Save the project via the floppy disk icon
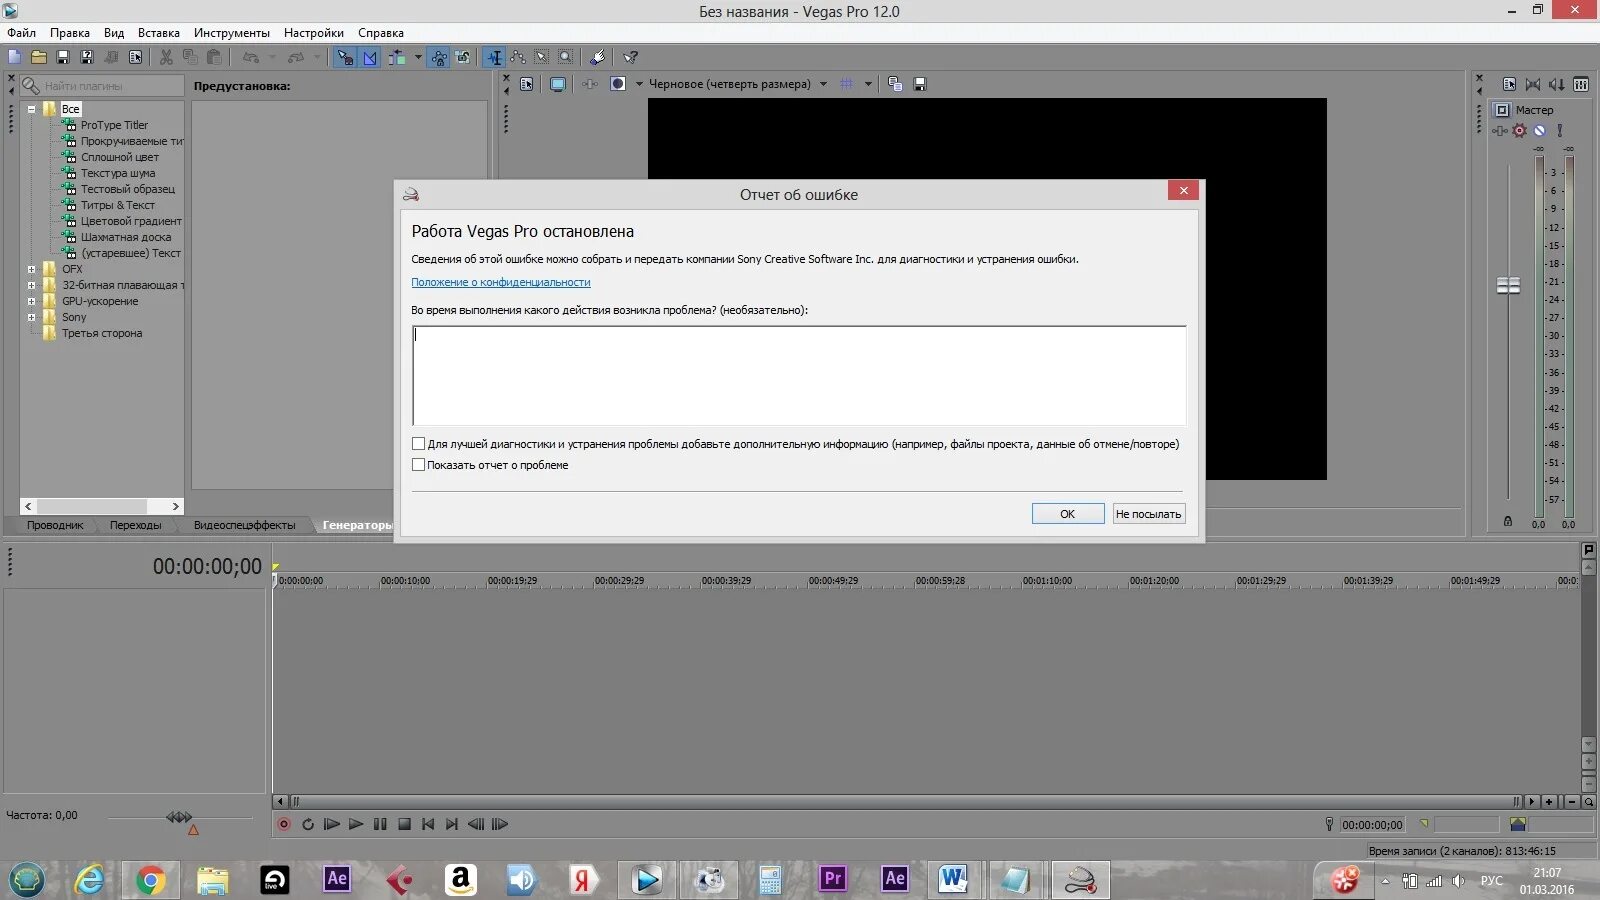The height and width of the screenshot is (900, 1600). tap(63, 57)
